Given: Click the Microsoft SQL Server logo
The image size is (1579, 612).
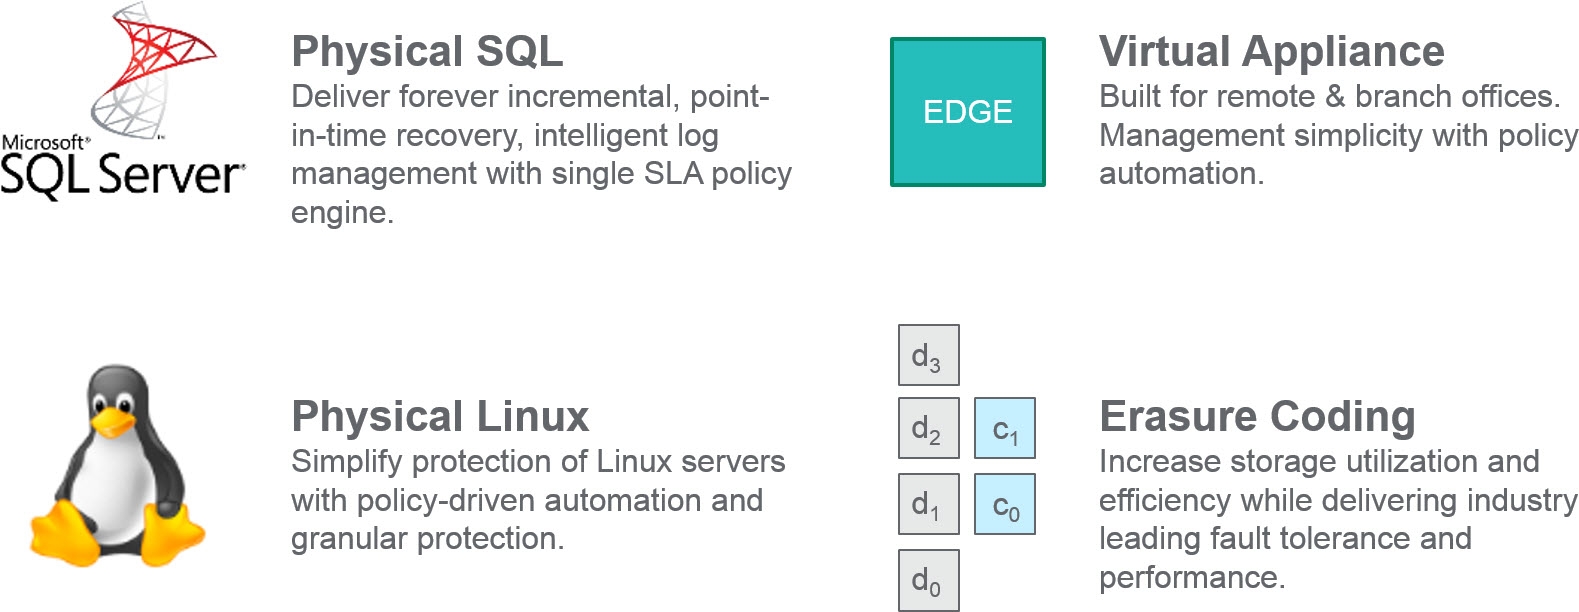Looking at the screenshot, I should coord(122,100).
